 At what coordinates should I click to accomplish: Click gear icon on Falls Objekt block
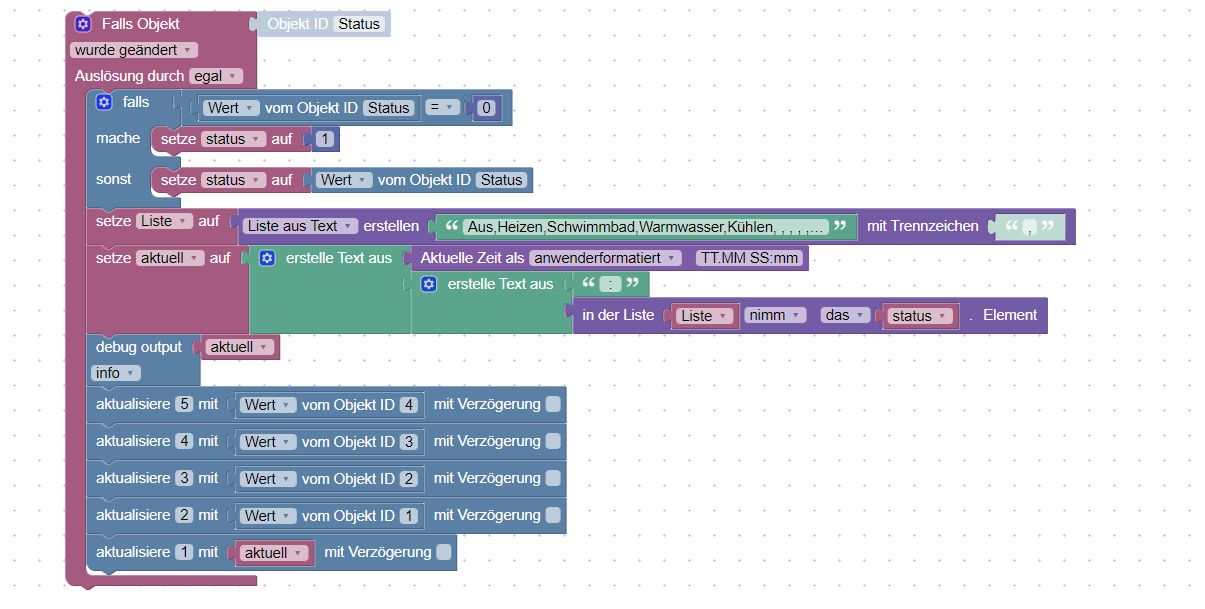(x=83, y=23)
